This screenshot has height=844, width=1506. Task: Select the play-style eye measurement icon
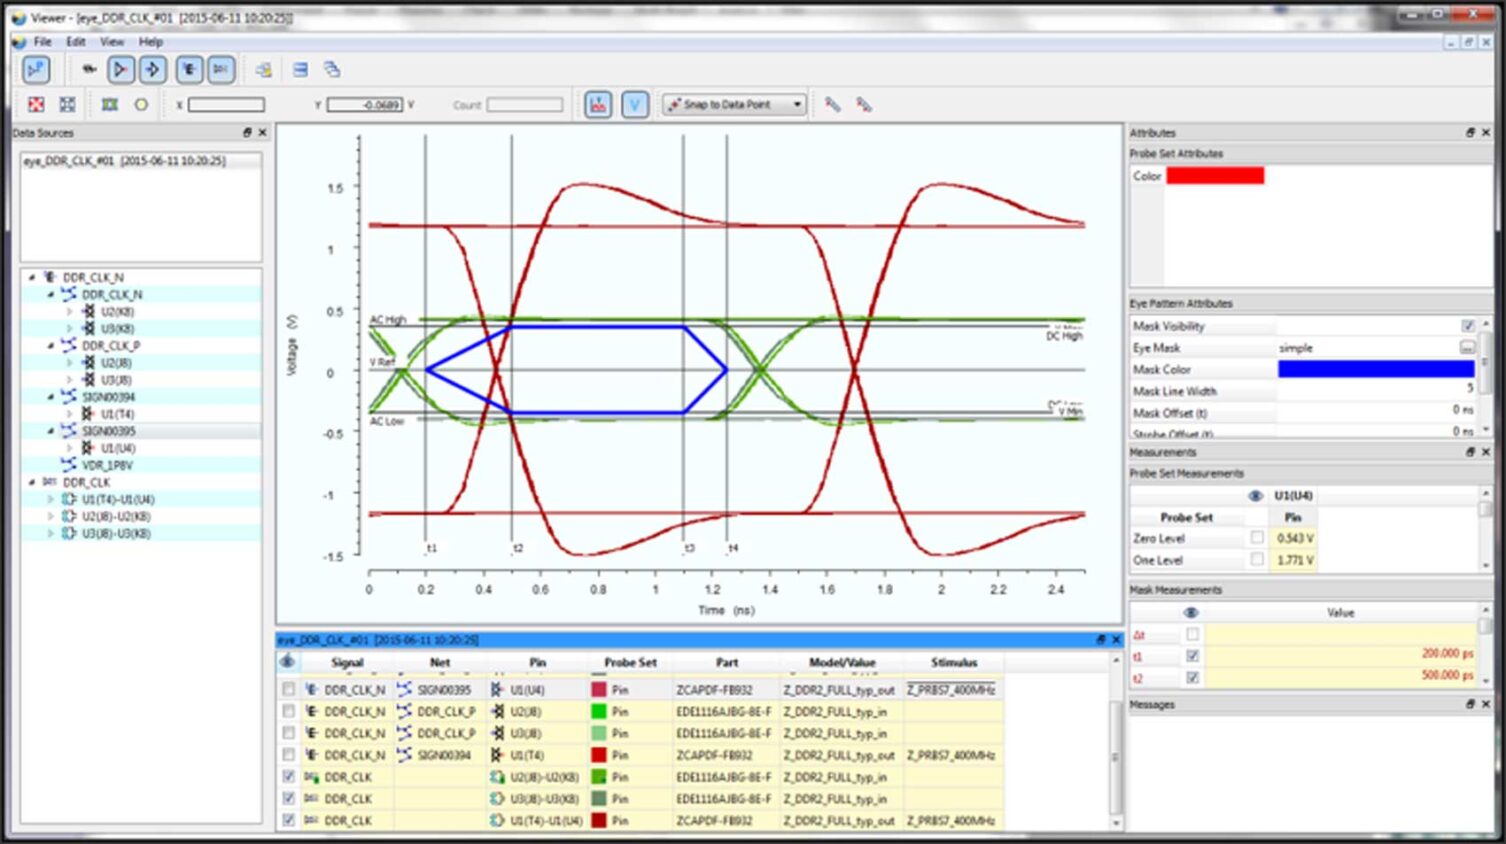pyautogui.click(x=119, y=69)
